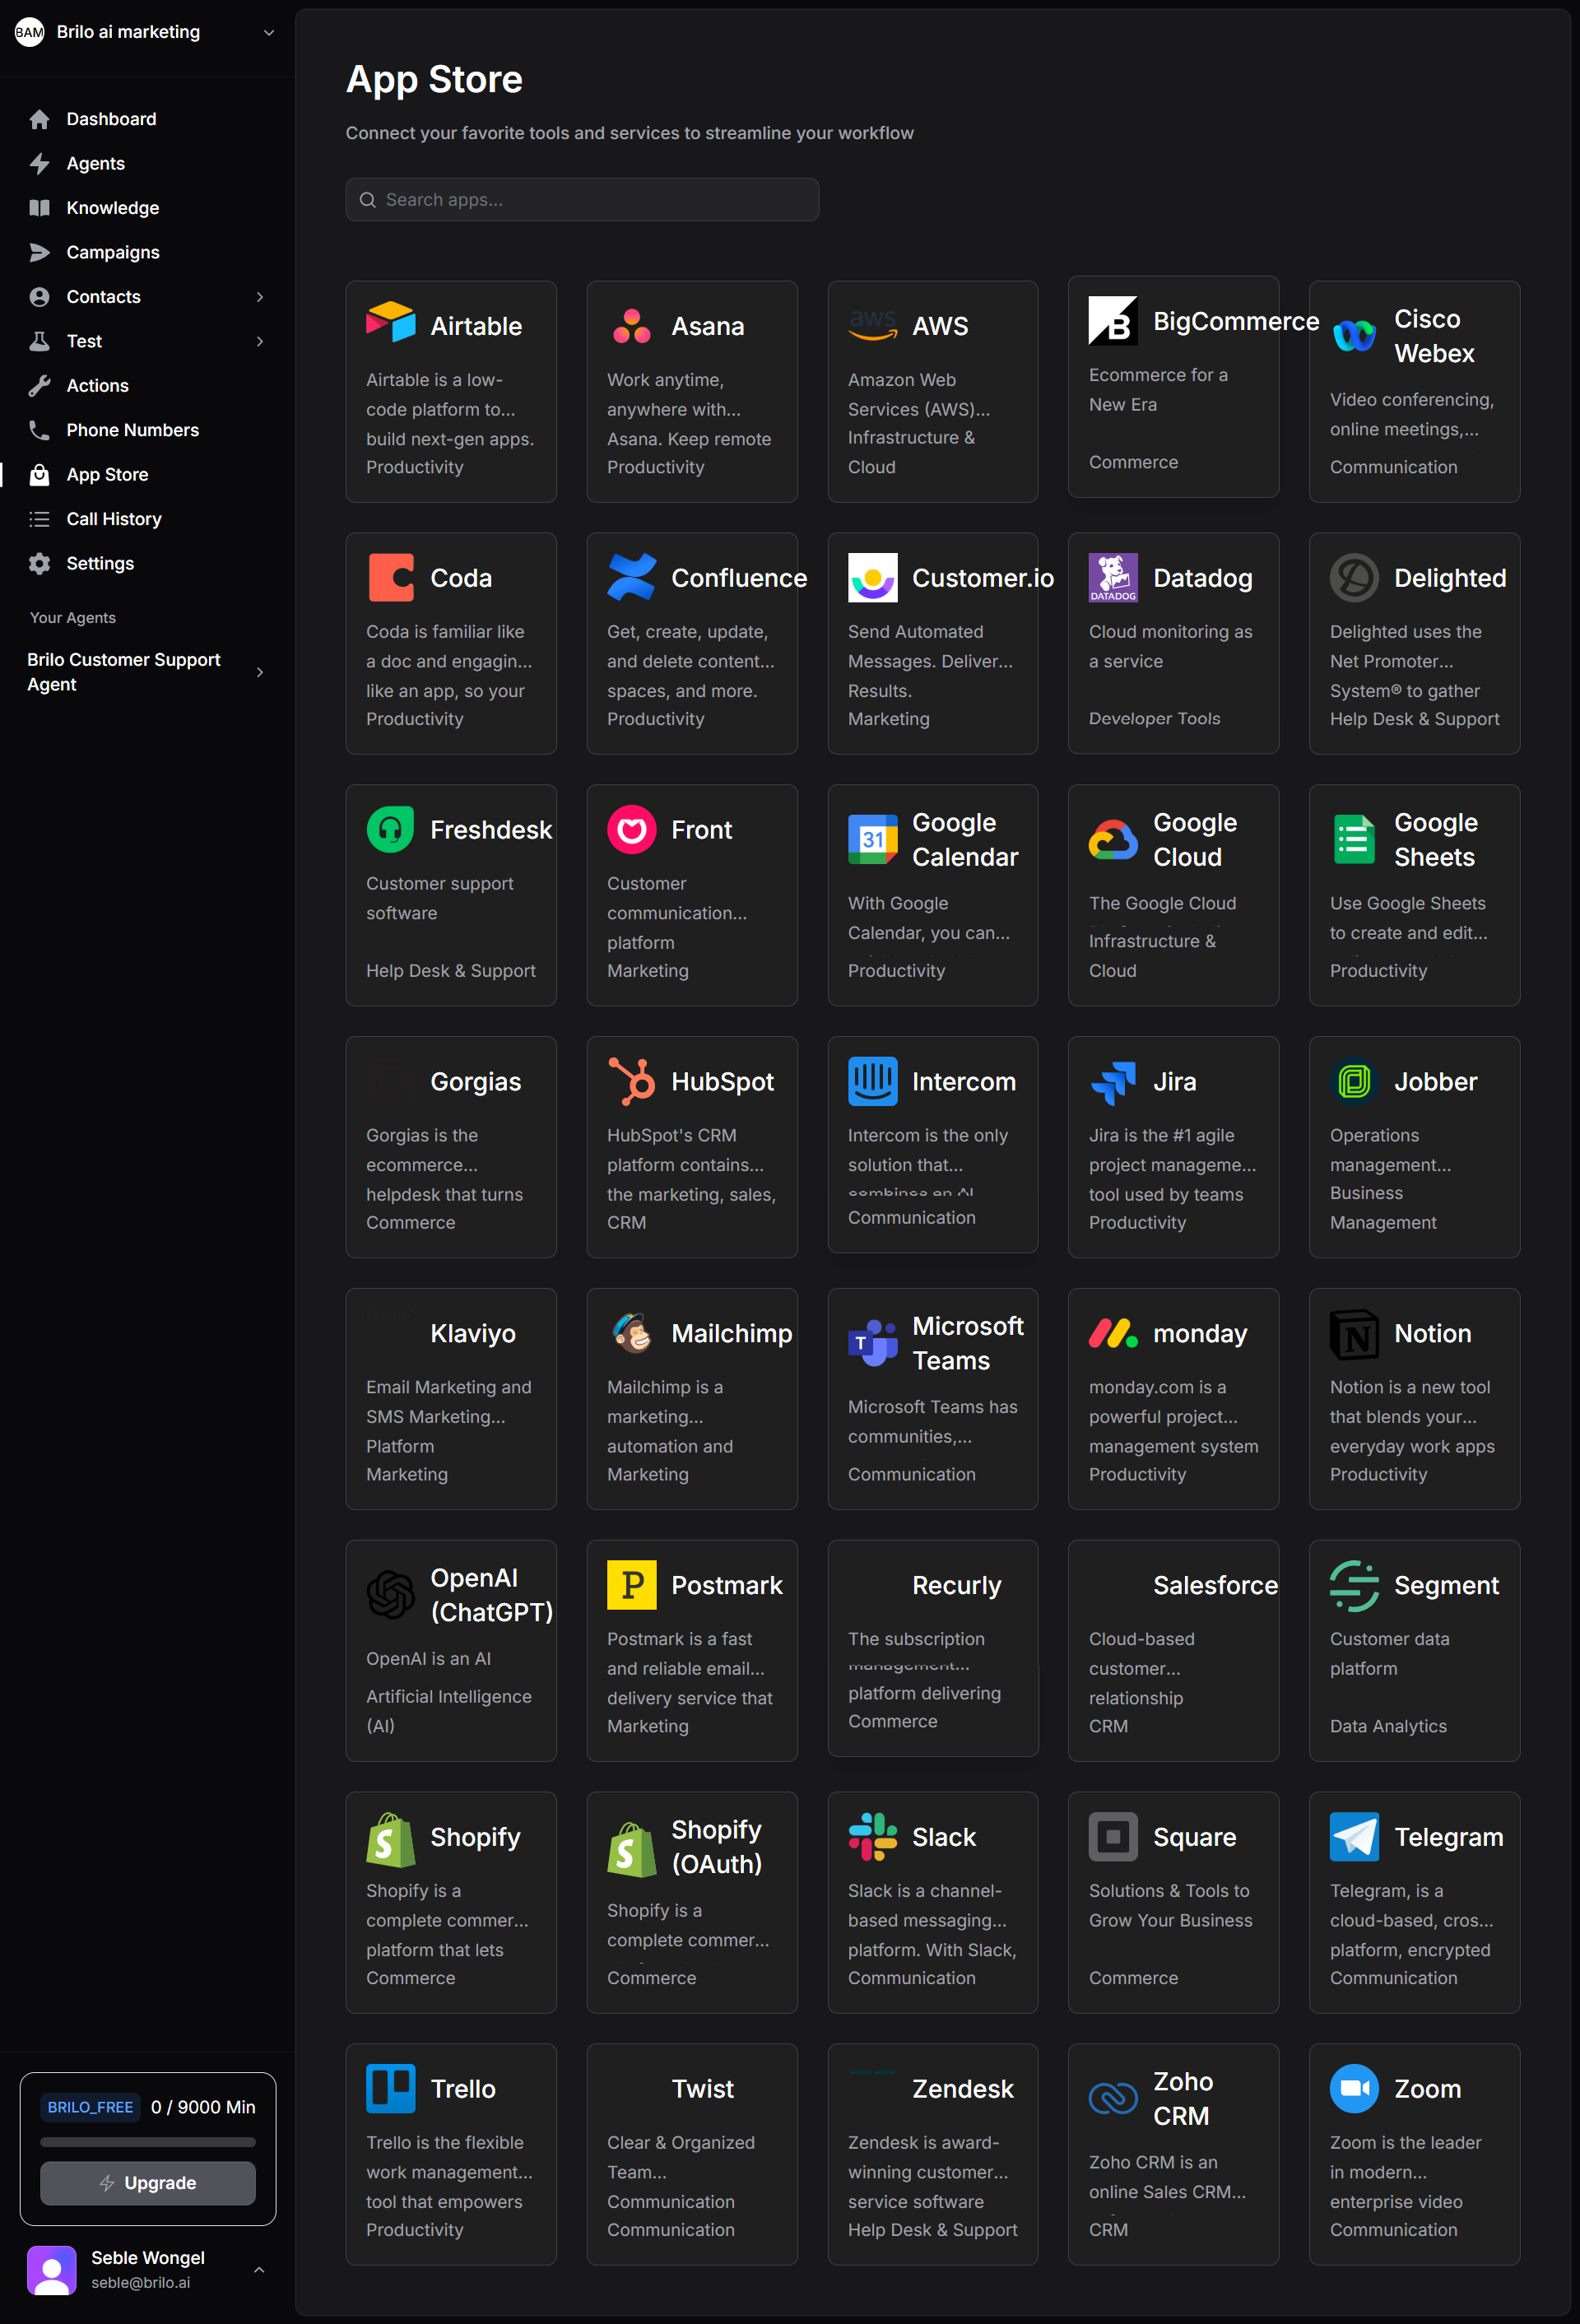Screen dimensions: 1580x2324
Task: Open the Seble Wongel account menu
Action: [147, 2269]
